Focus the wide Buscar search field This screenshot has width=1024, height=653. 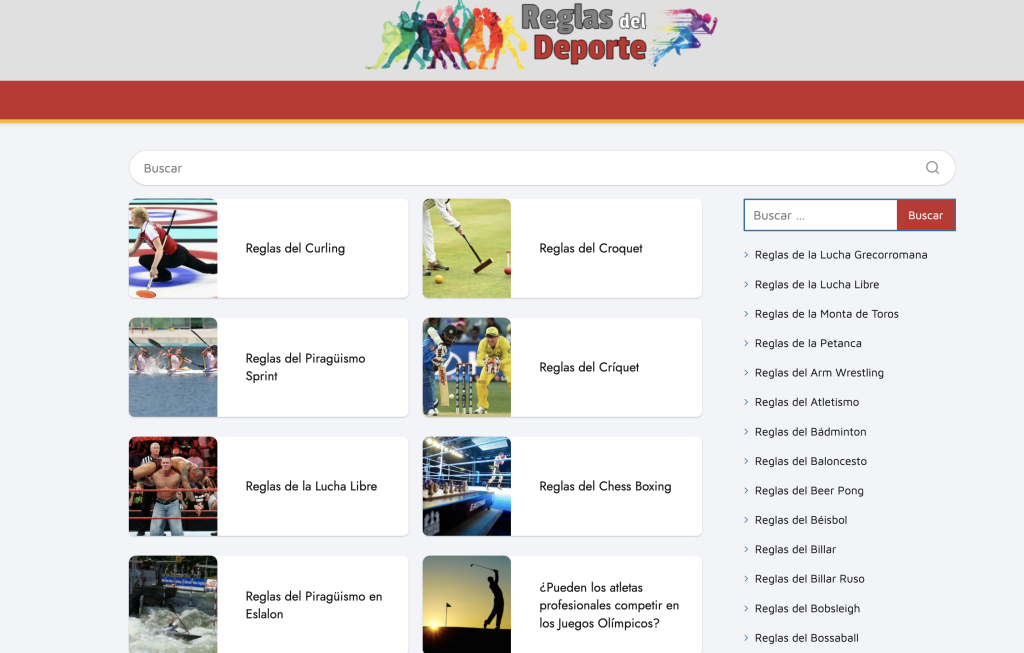520,168
